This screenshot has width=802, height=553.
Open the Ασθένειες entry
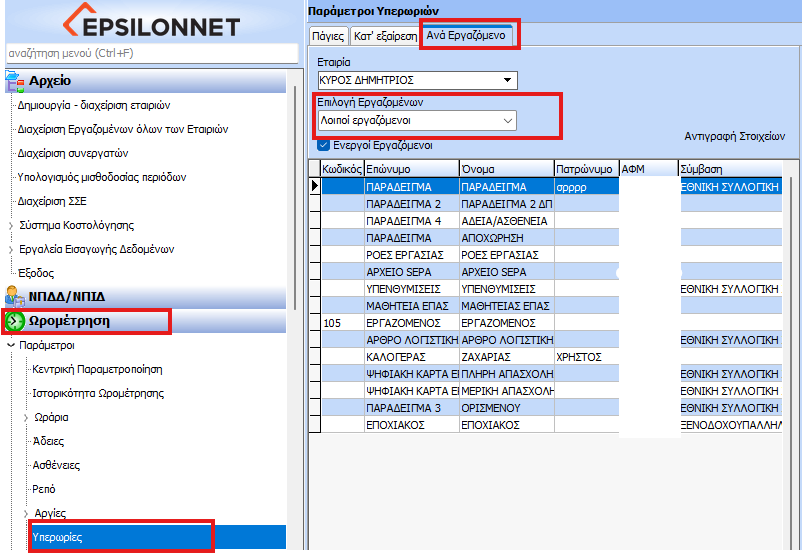tap(56, 466)
